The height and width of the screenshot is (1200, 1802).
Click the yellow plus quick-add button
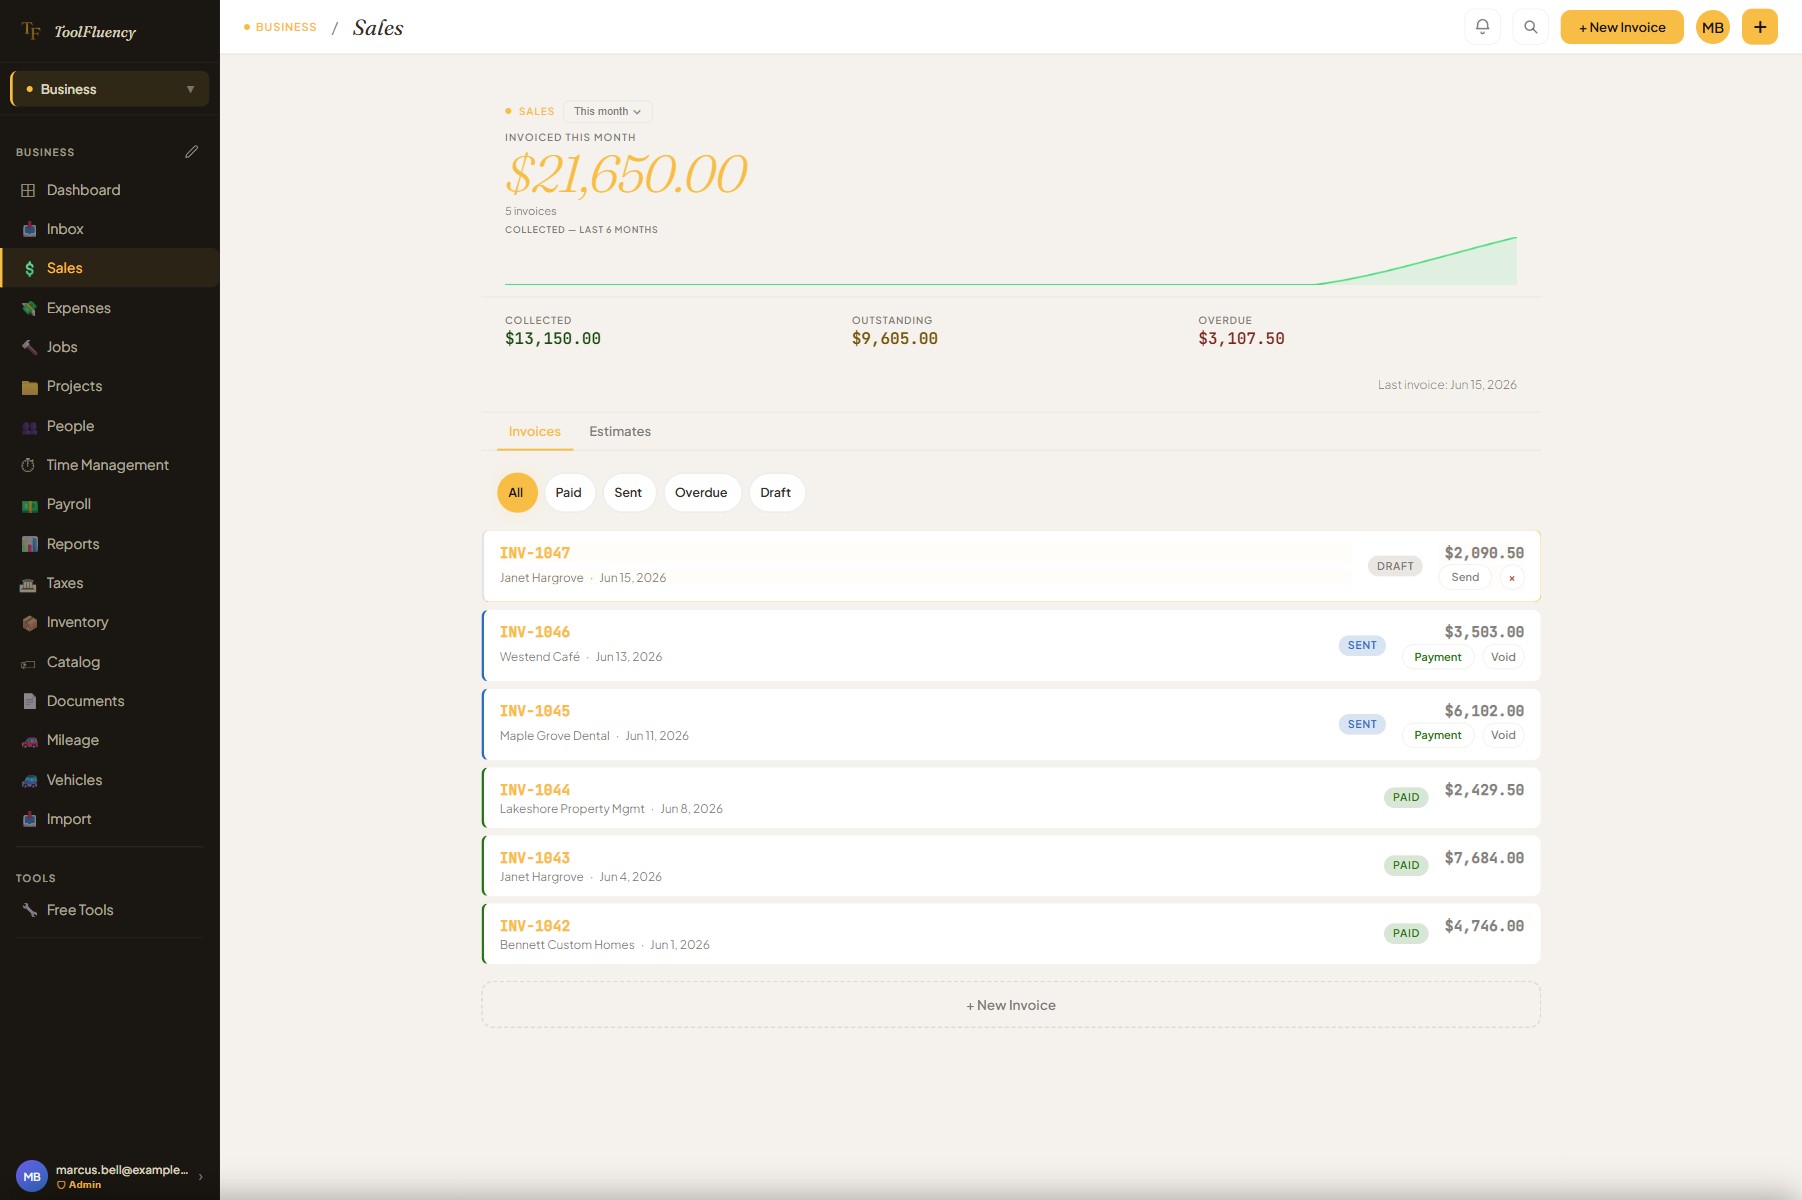coord(1759,27)
